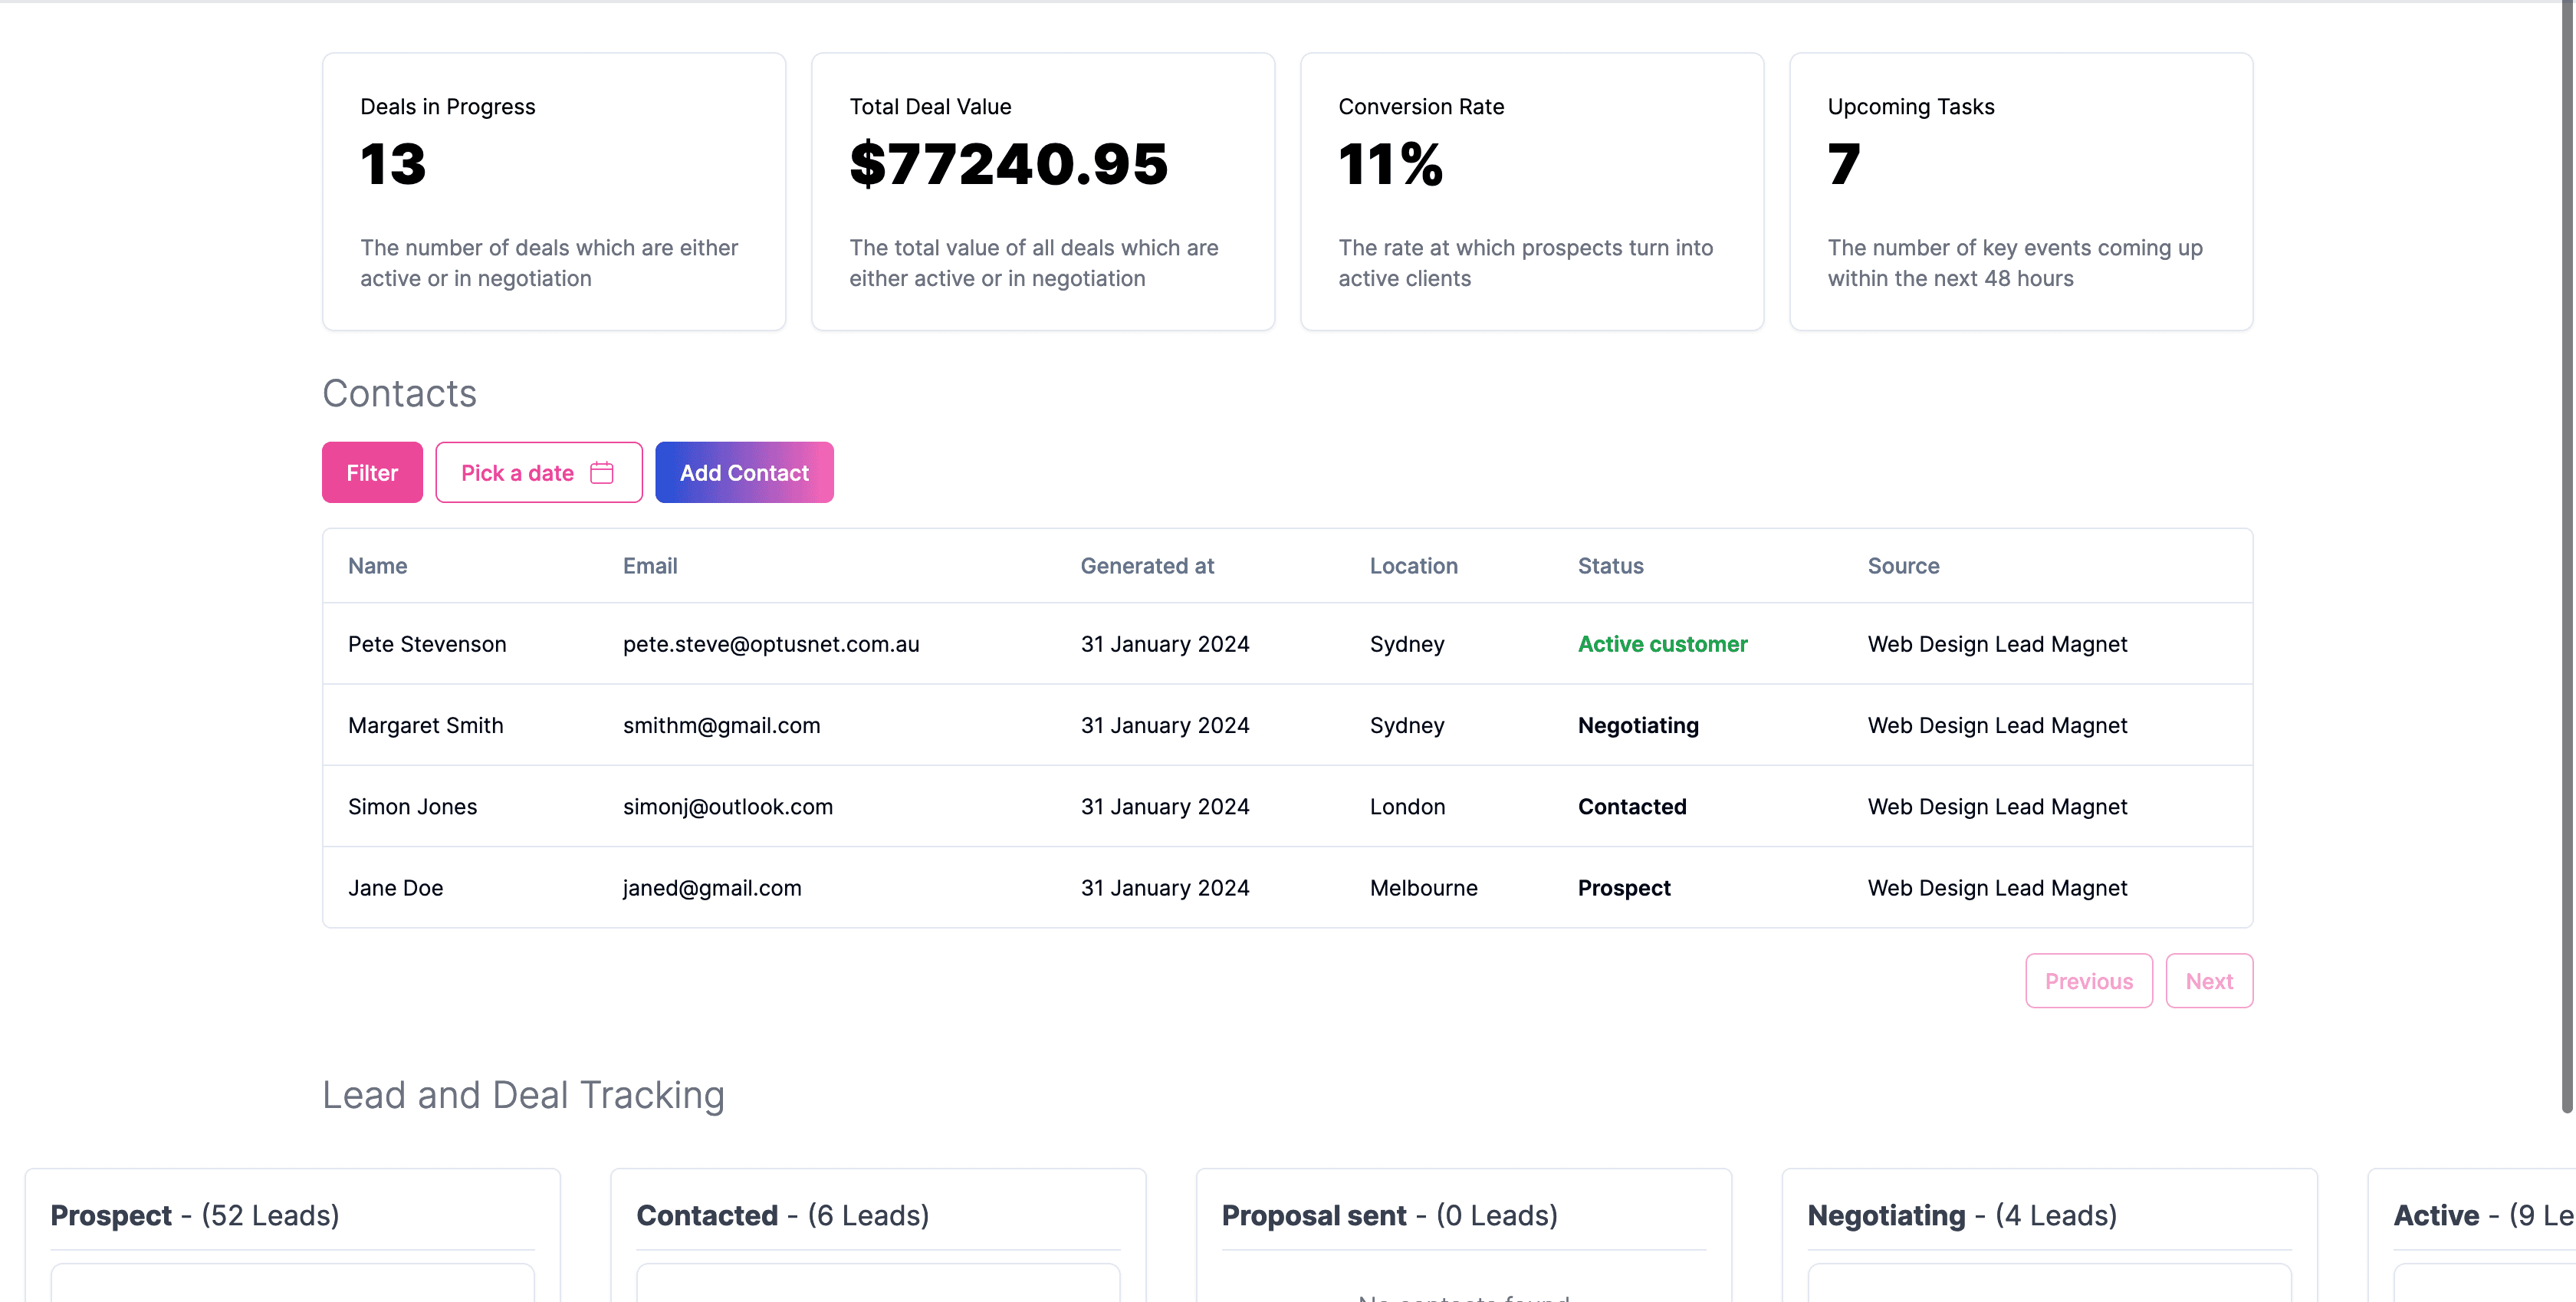Select Simon Jones name cell

tap(413, 806)
